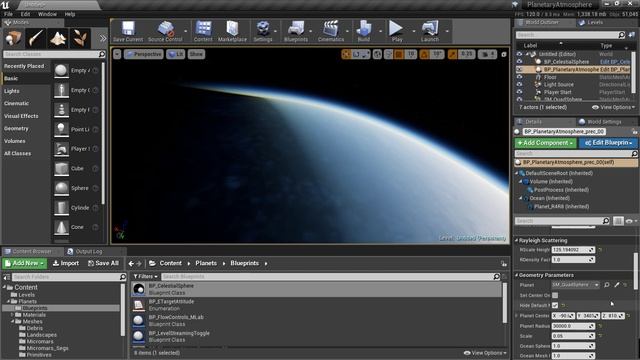Toggle rotation snapping in viewport toolbar
This screenshot has height=360, width=640.
[x=424, y=54]
